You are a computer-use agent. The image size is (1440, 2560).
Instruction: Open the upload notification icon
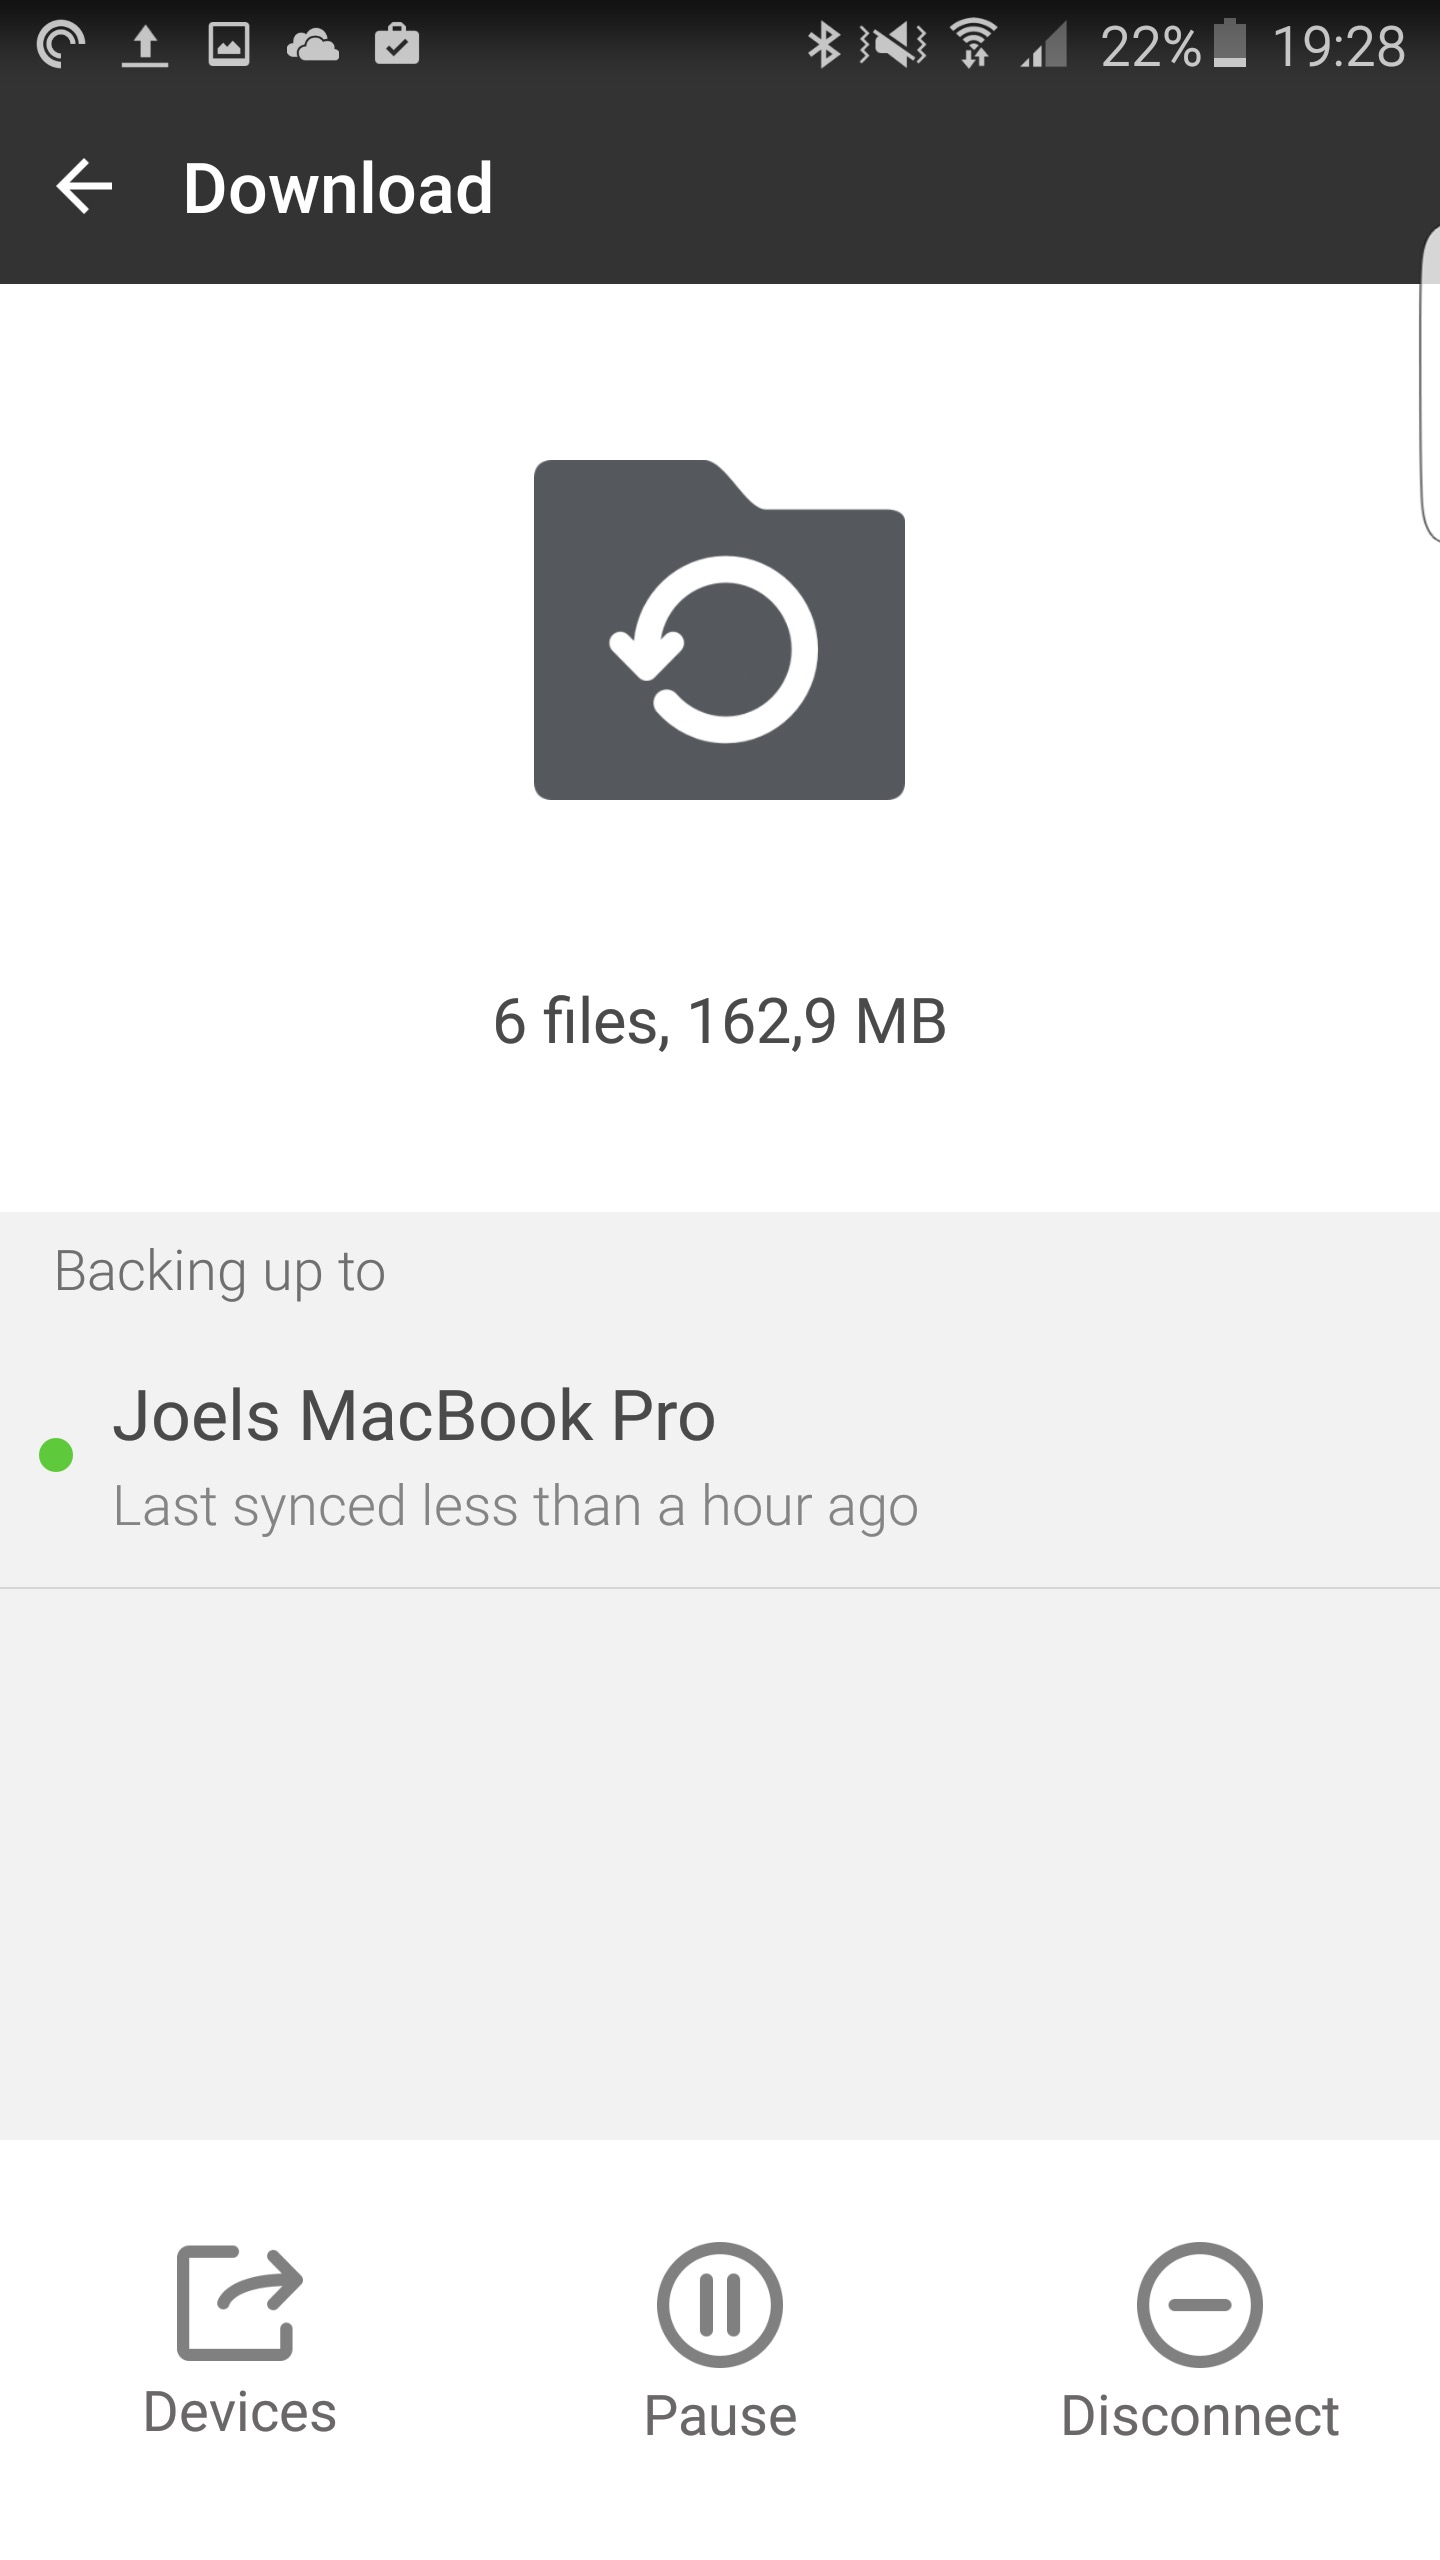coord(145,46)
